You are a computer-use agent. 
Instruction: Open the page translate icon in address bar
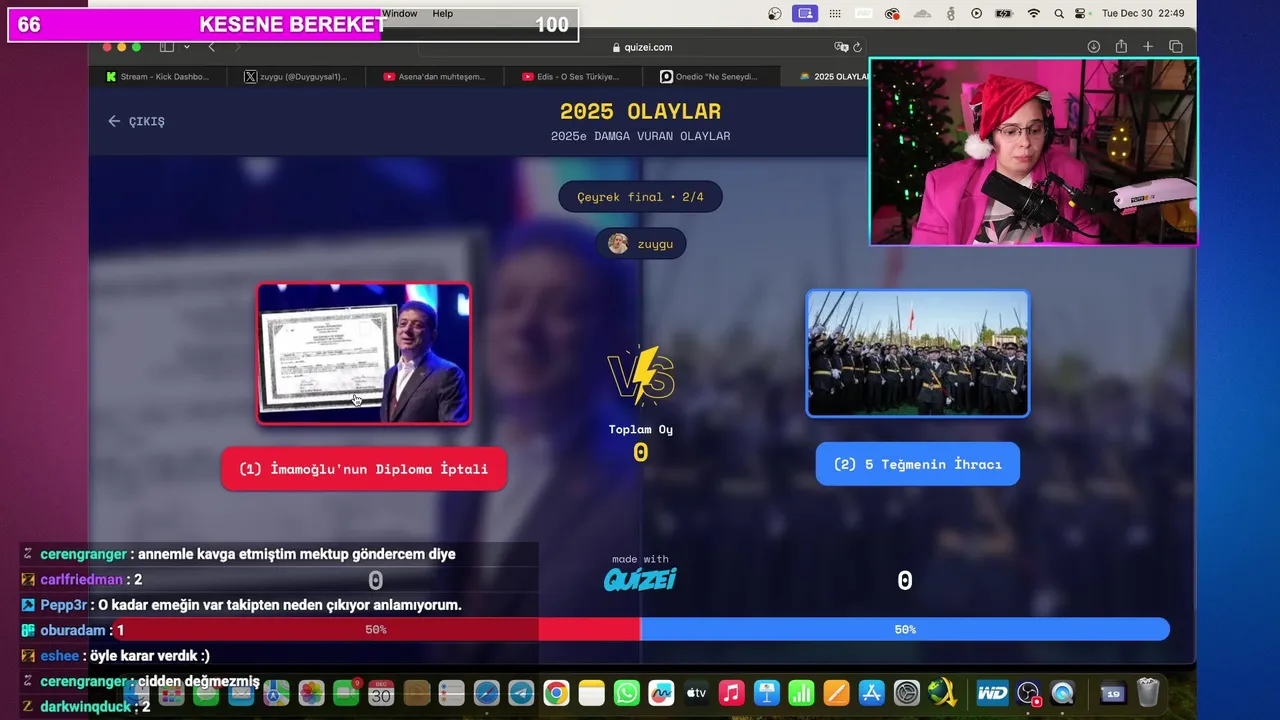tap(841, 47)
